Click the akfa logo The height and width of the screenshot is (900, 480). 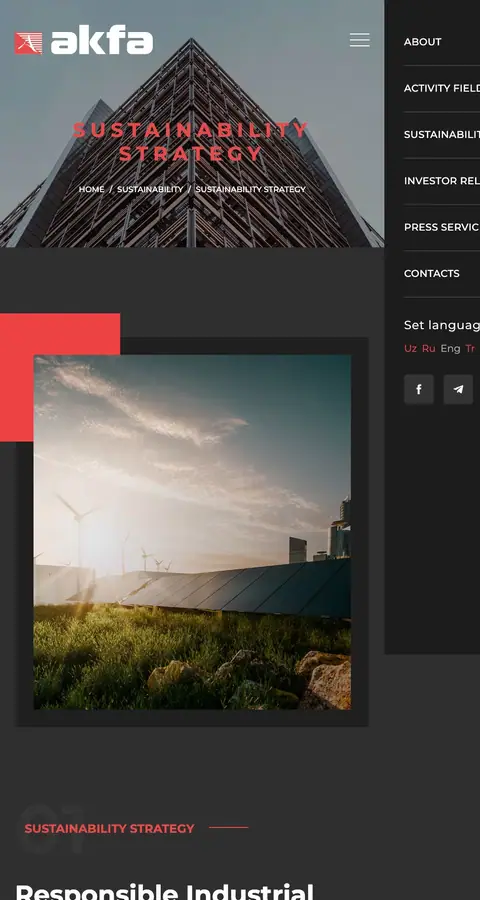click(84, 42)
